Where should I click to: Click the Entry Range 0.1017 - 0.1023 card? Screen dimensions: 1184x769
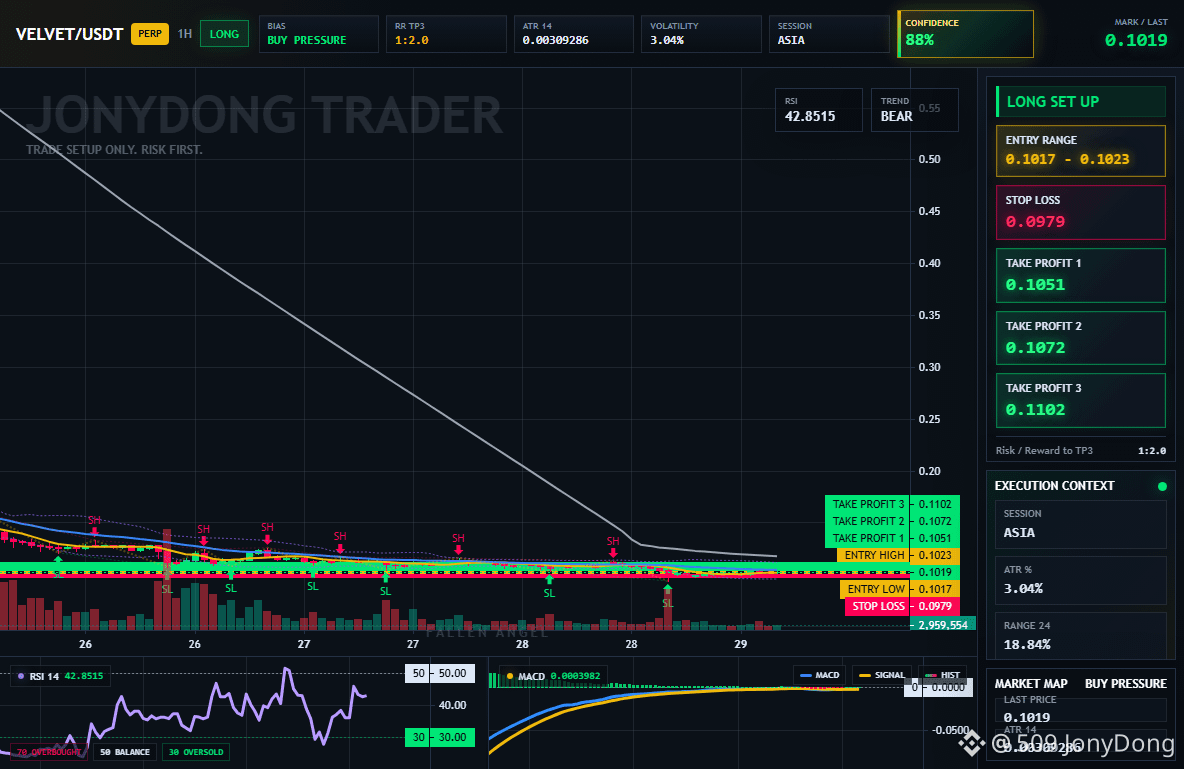point(1081,150)
